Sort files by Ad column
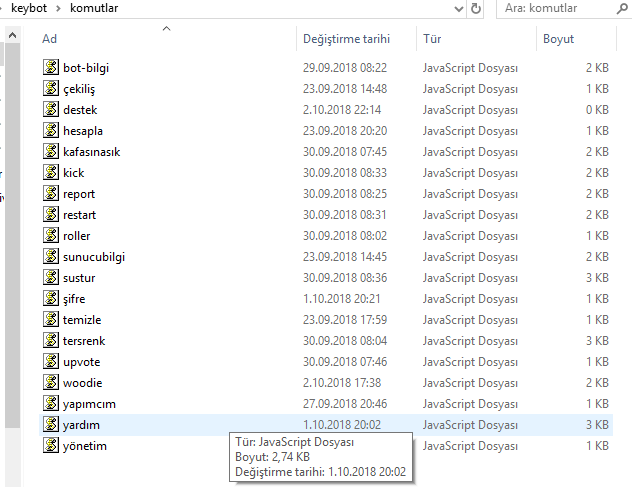This screenshot has height=487, width=632. 49,39
